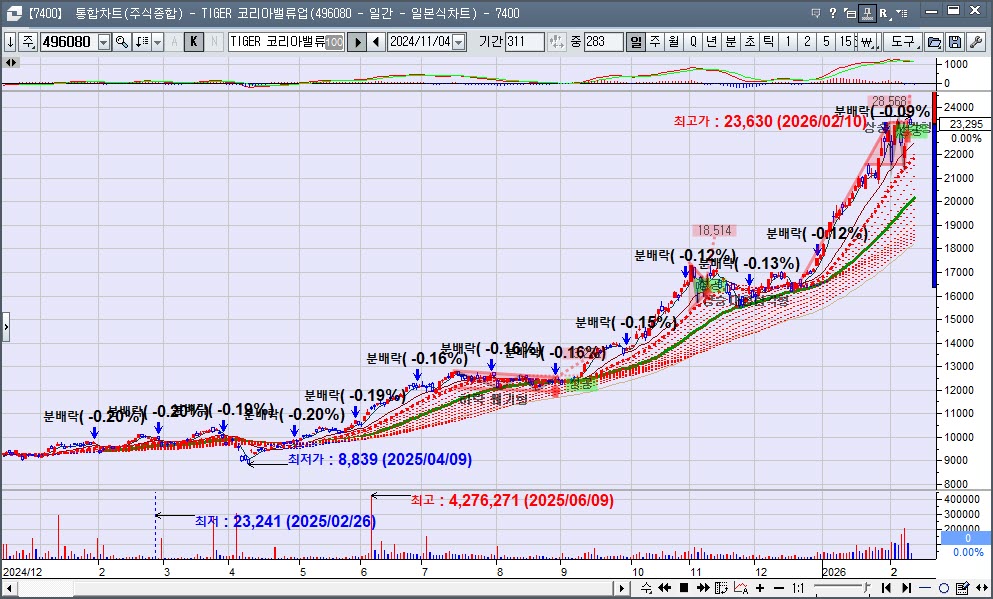Expand the stock code 496080 dropdown
Screen dimensions: 993x599
104,42
